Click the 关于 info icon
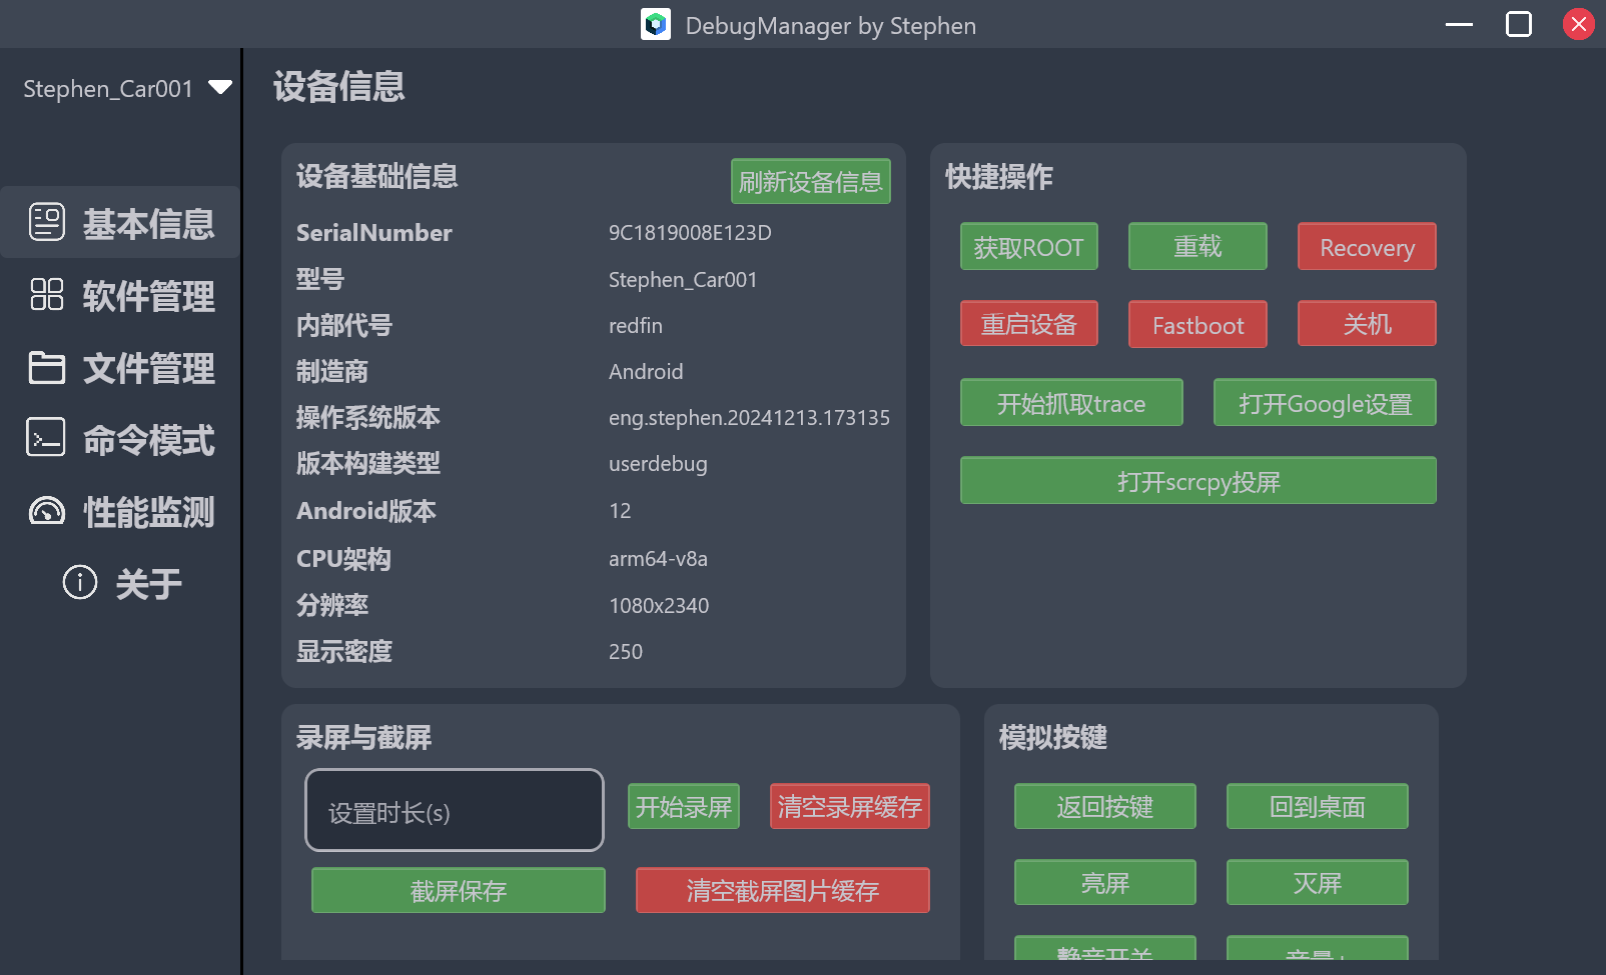The width and height of the screenshot is (1606, 975). click(x=80, y=582)
